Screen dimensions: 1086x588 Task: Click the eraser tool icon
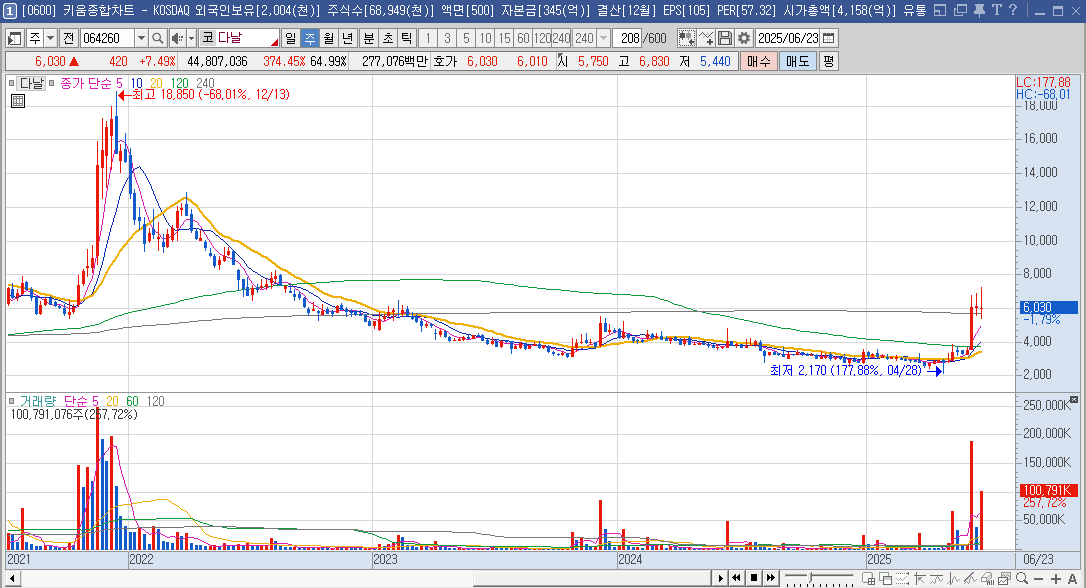988,578
